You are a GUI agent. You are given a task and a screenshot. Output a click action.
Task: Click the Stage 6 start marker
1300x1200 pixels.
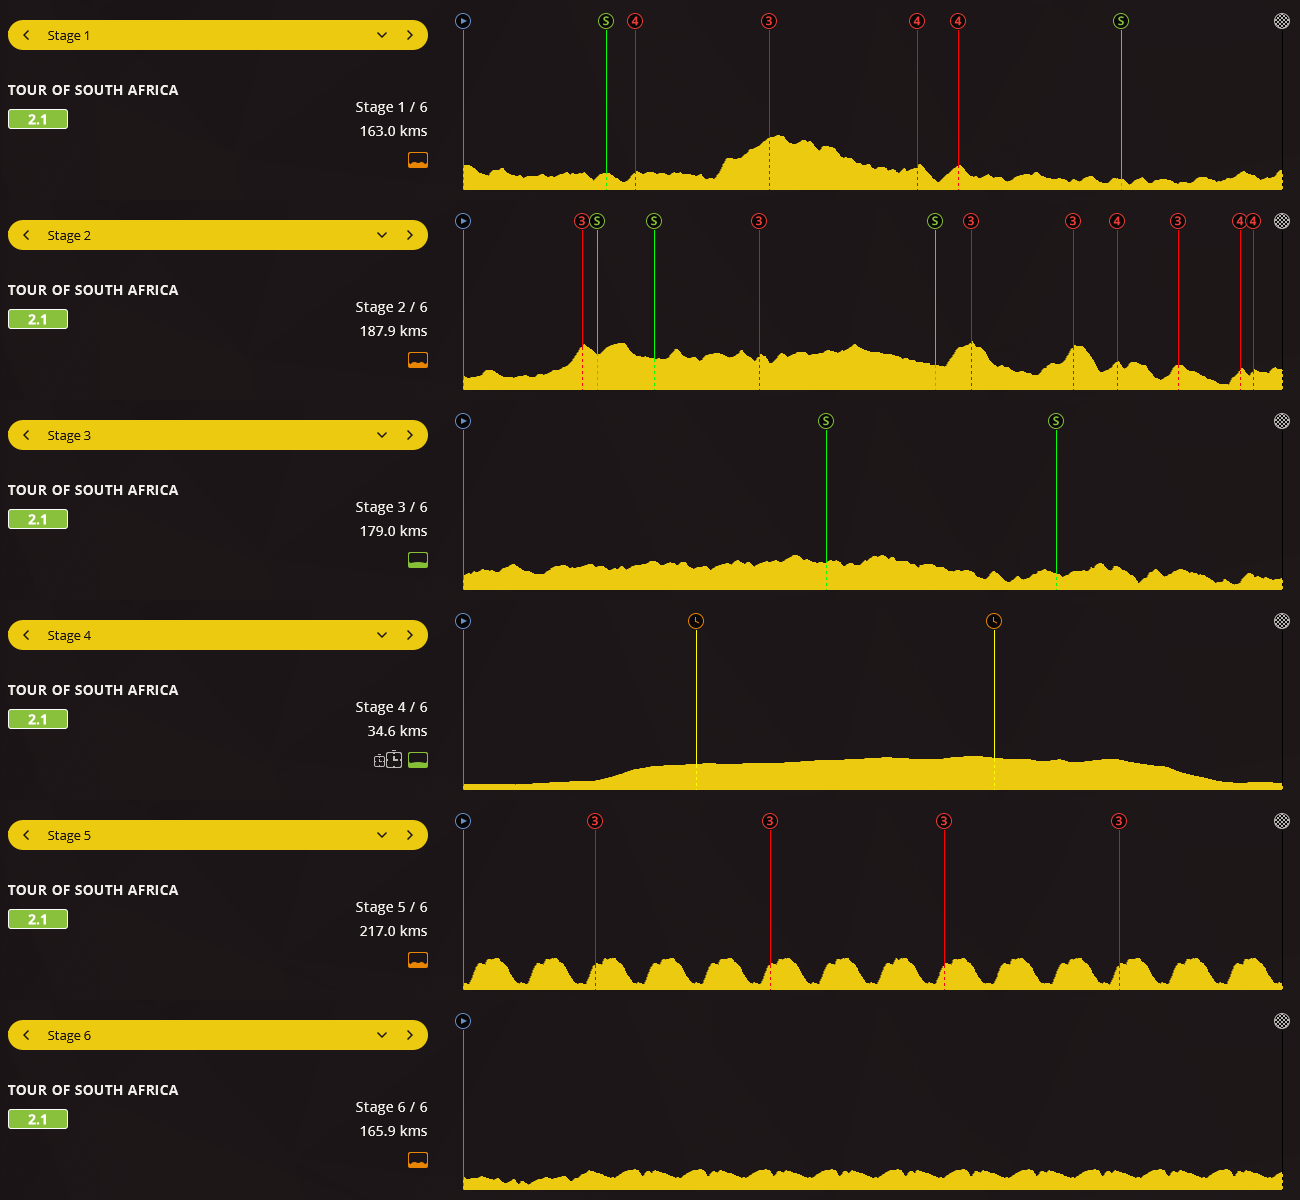tap(463, 1021)
